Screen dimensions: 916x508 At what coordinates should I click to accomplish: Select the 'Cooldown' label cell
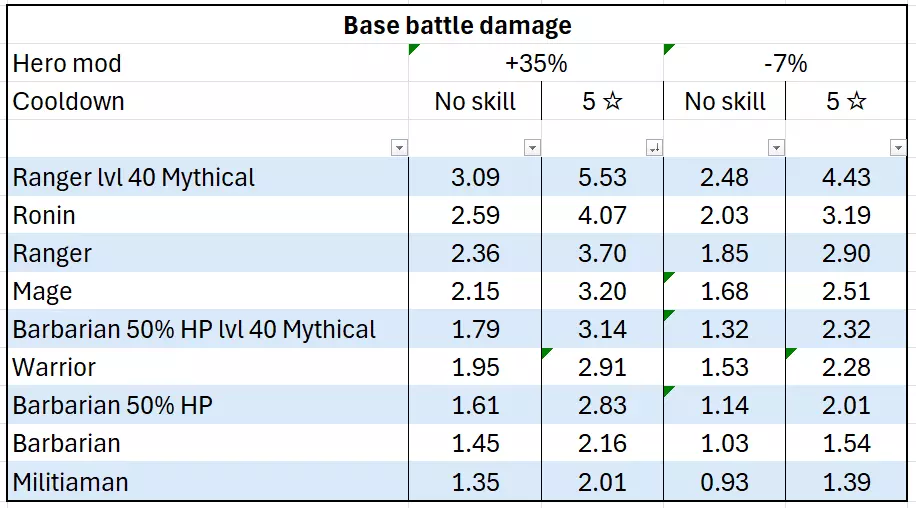pos(68,102)
